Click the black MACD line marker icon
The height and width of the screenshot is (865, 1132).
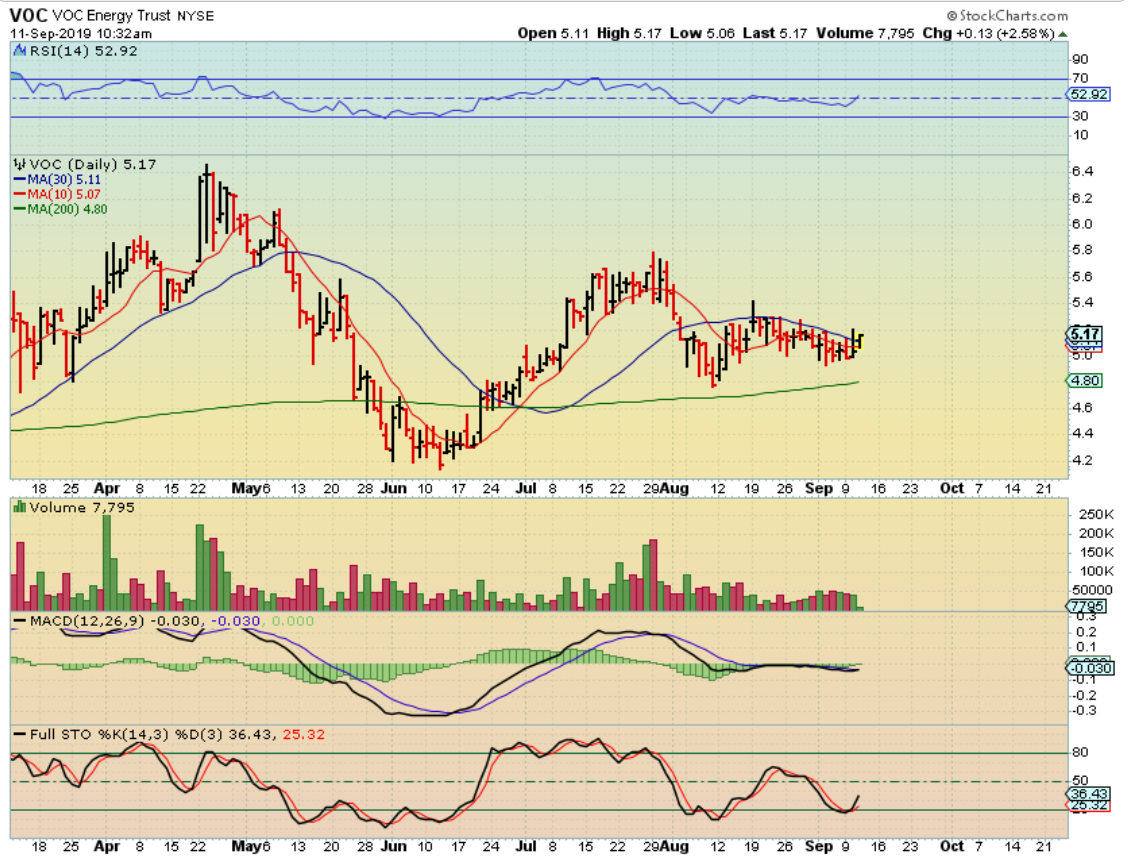click(19, 622)
